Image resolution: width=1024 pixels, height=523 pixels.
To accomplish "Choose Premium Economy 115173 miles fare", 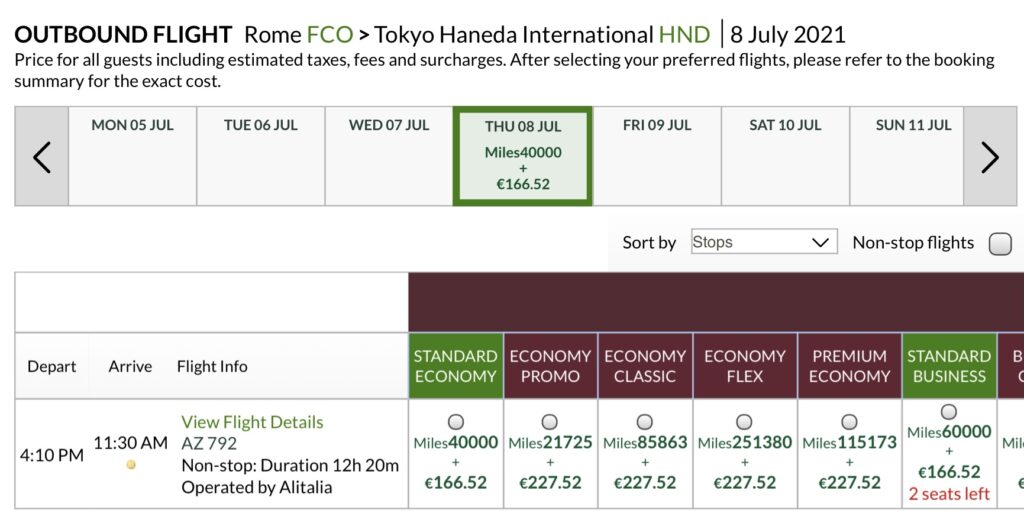I will coord(849,422).
